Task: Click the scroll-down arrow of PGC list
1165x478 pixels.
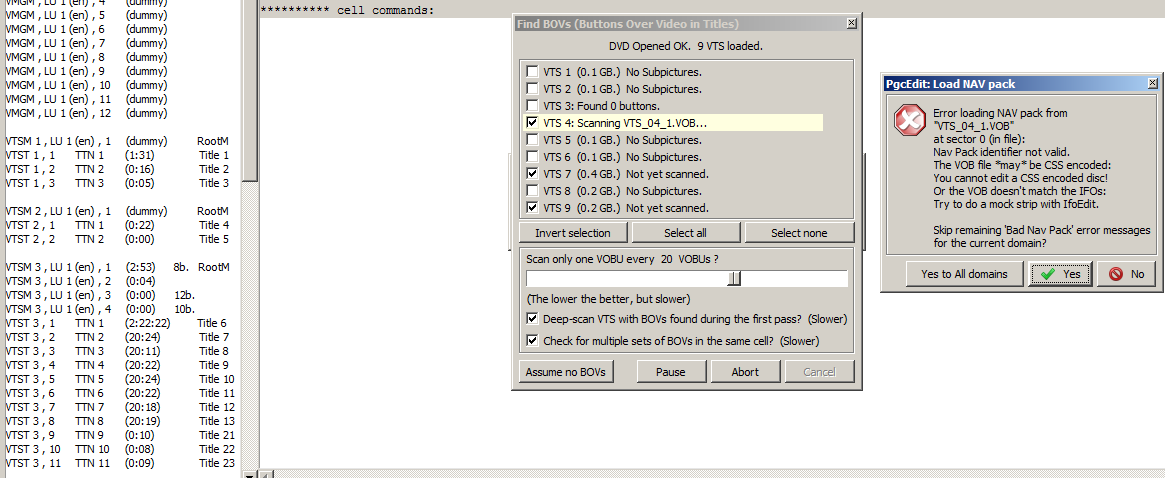Action: (x=251, y=474)
